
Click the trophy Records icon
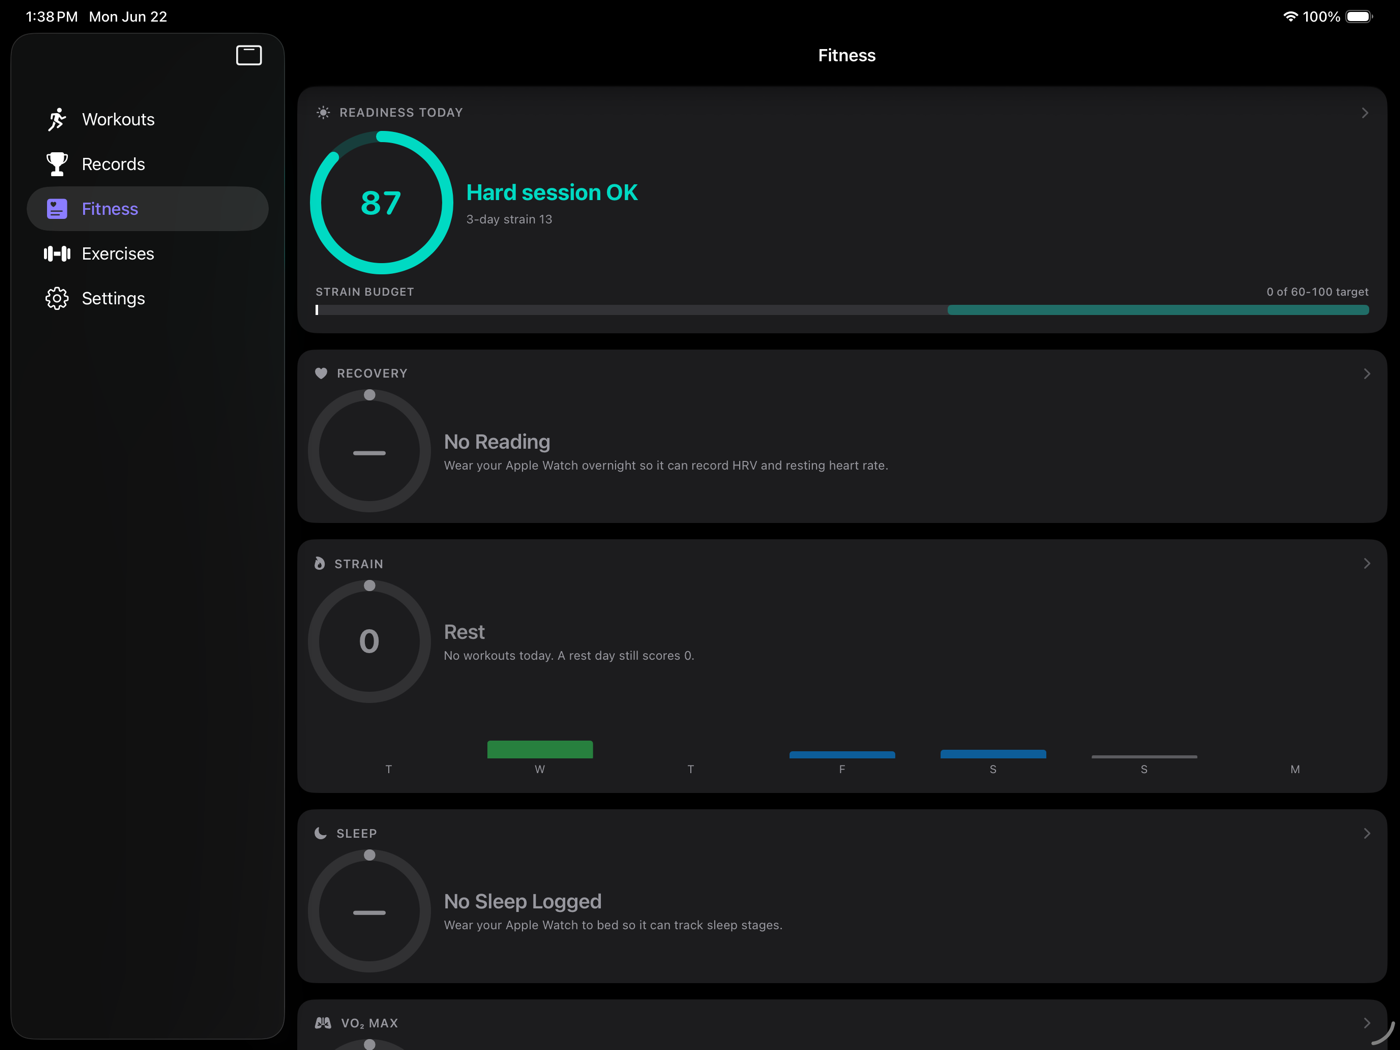pyautogui.click(x=57, y=164)
